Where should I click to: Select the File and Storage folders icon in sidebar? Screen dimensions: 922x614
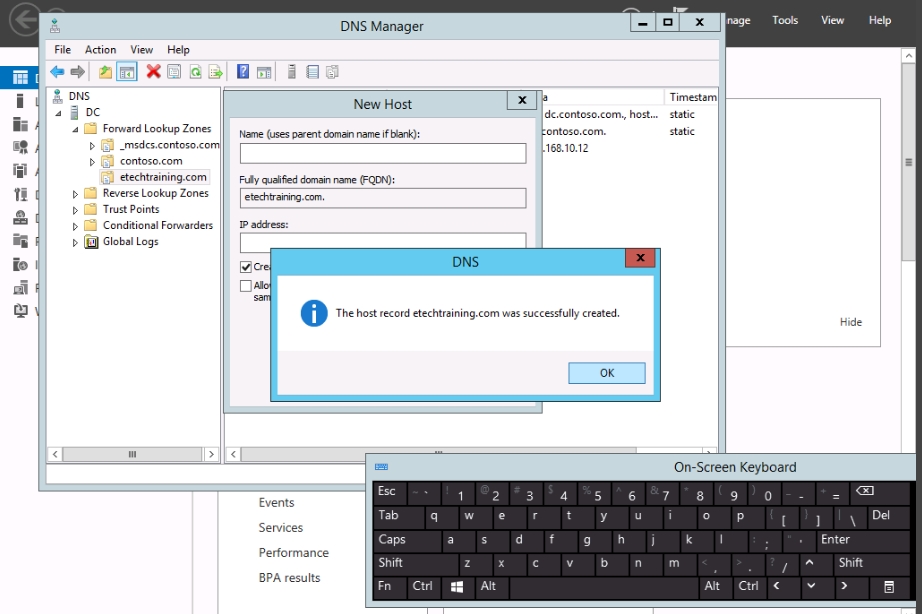click(x=20, y=241)
